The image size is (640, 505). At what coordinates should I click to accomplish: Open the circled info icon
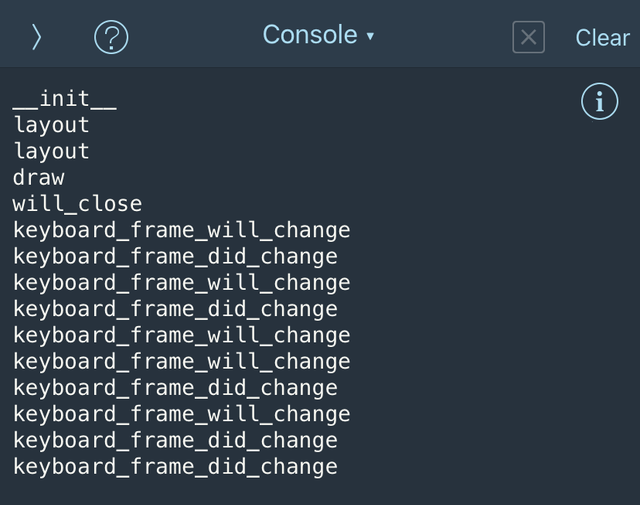[x=599, y=101]
